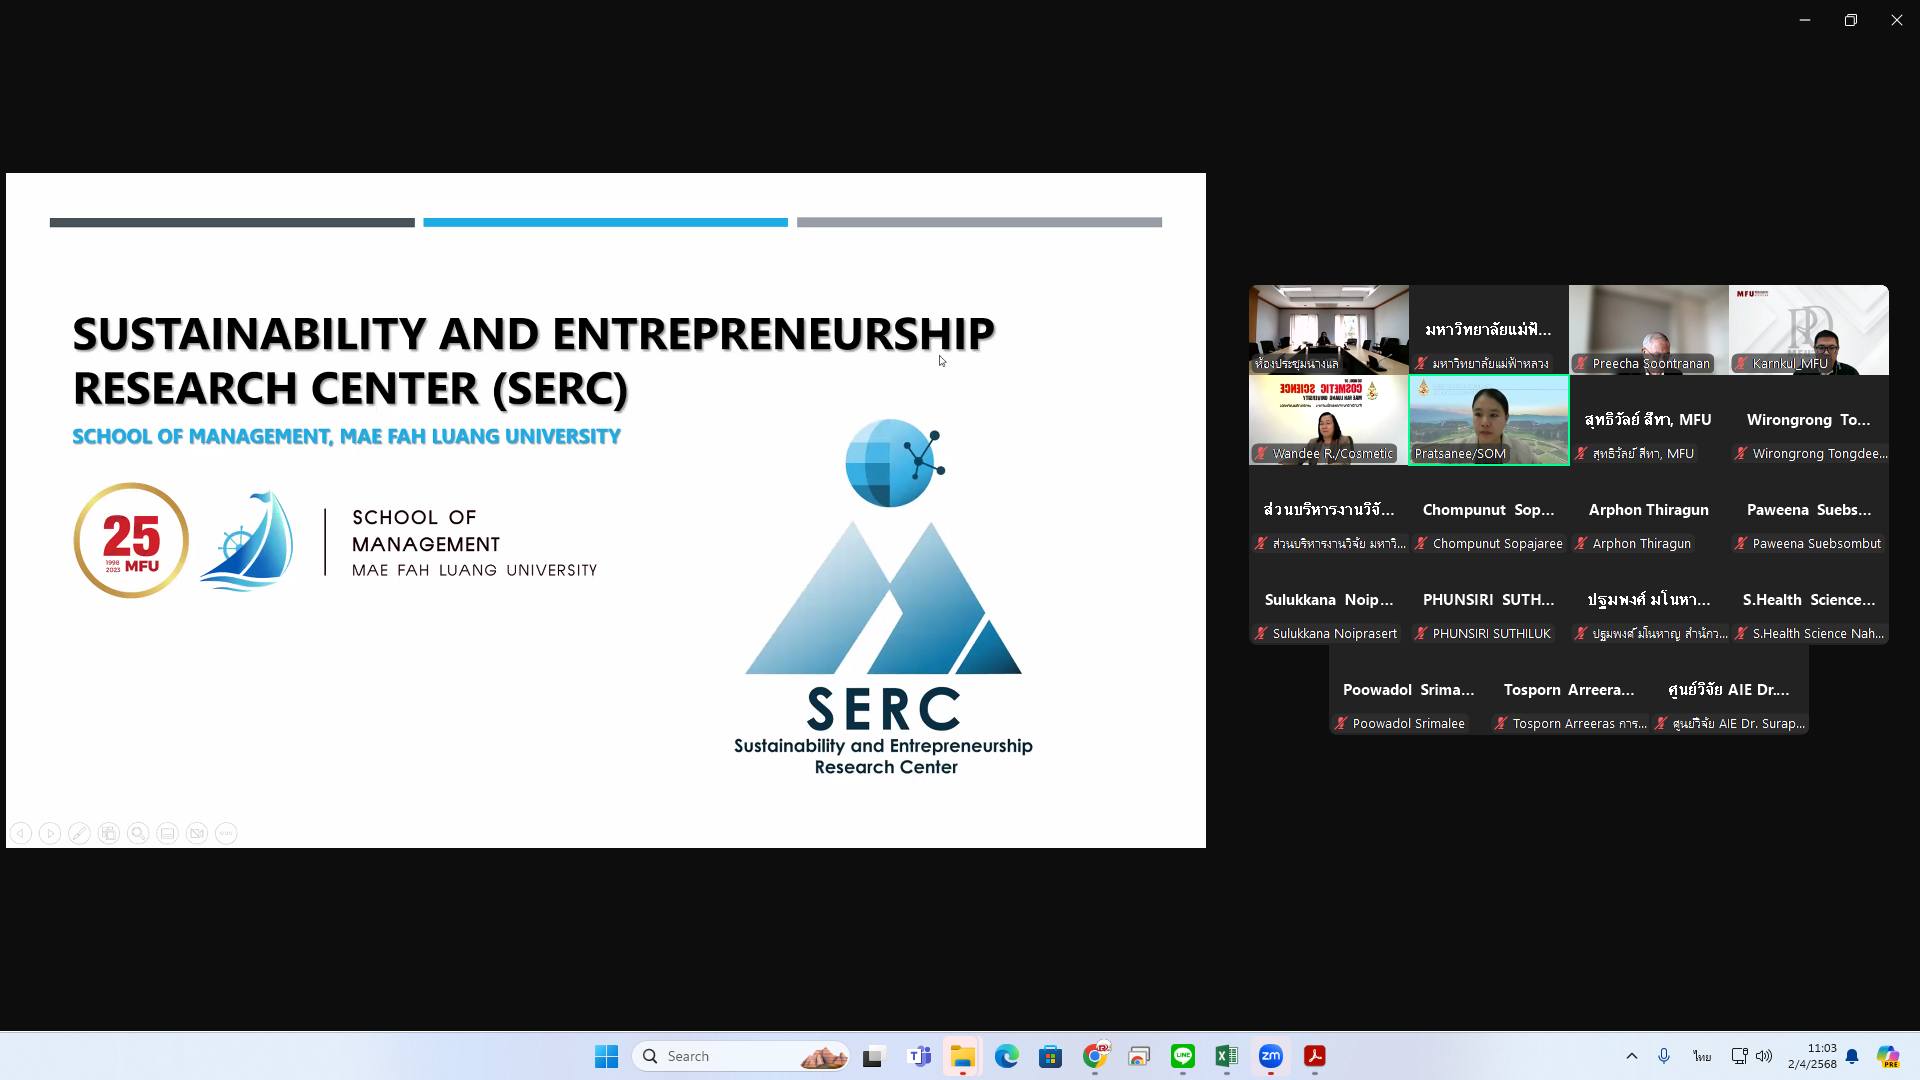Click the Paweena Suebsombut participant tile

click(1809, 510)
